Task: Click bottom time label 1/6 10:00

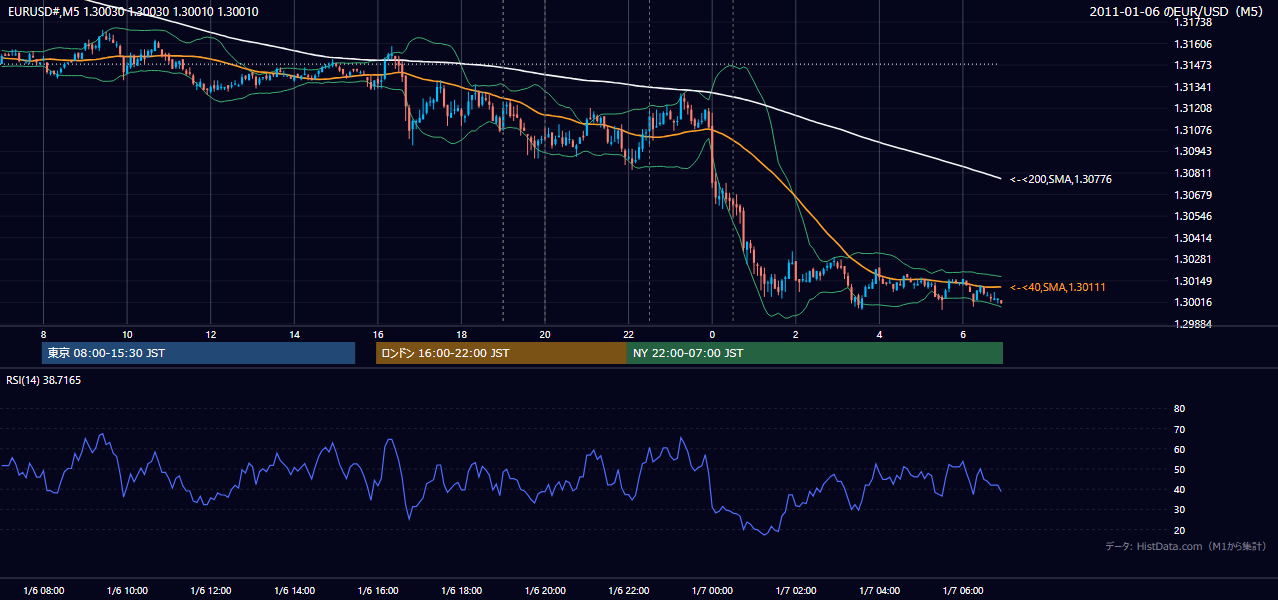Action: [x=127, y=591]
